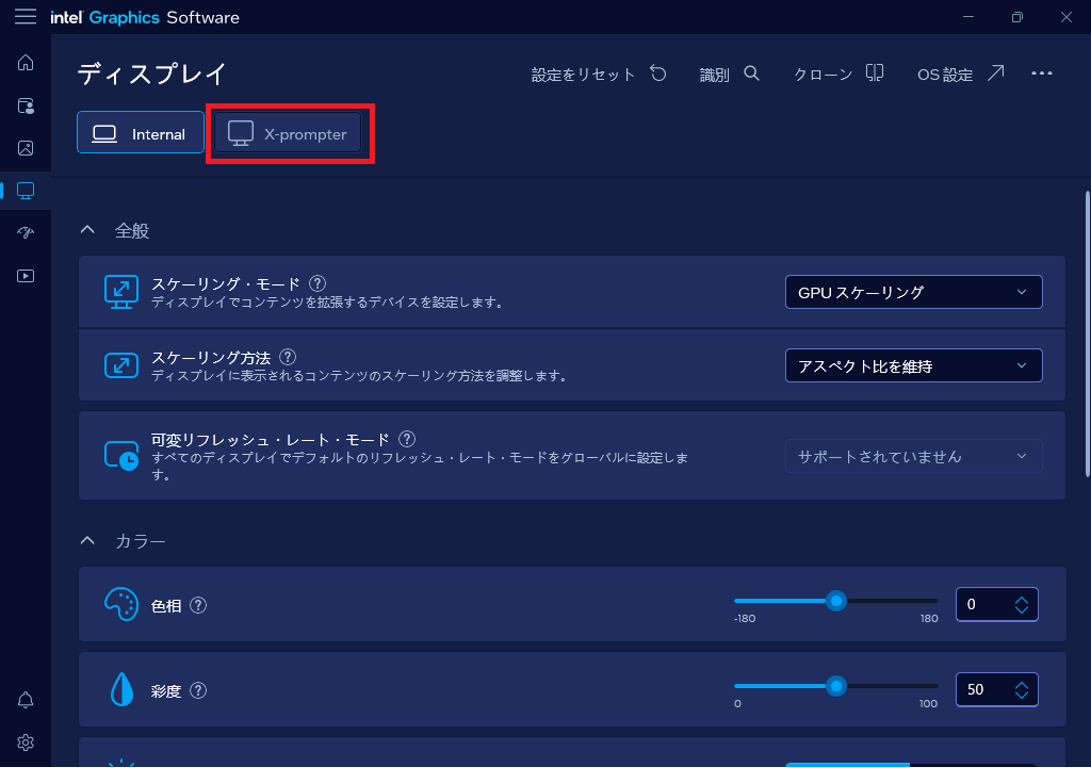1091x768 pixels.
Task: Click the クローン mirrored screens icon
Action: click(875, 73)
